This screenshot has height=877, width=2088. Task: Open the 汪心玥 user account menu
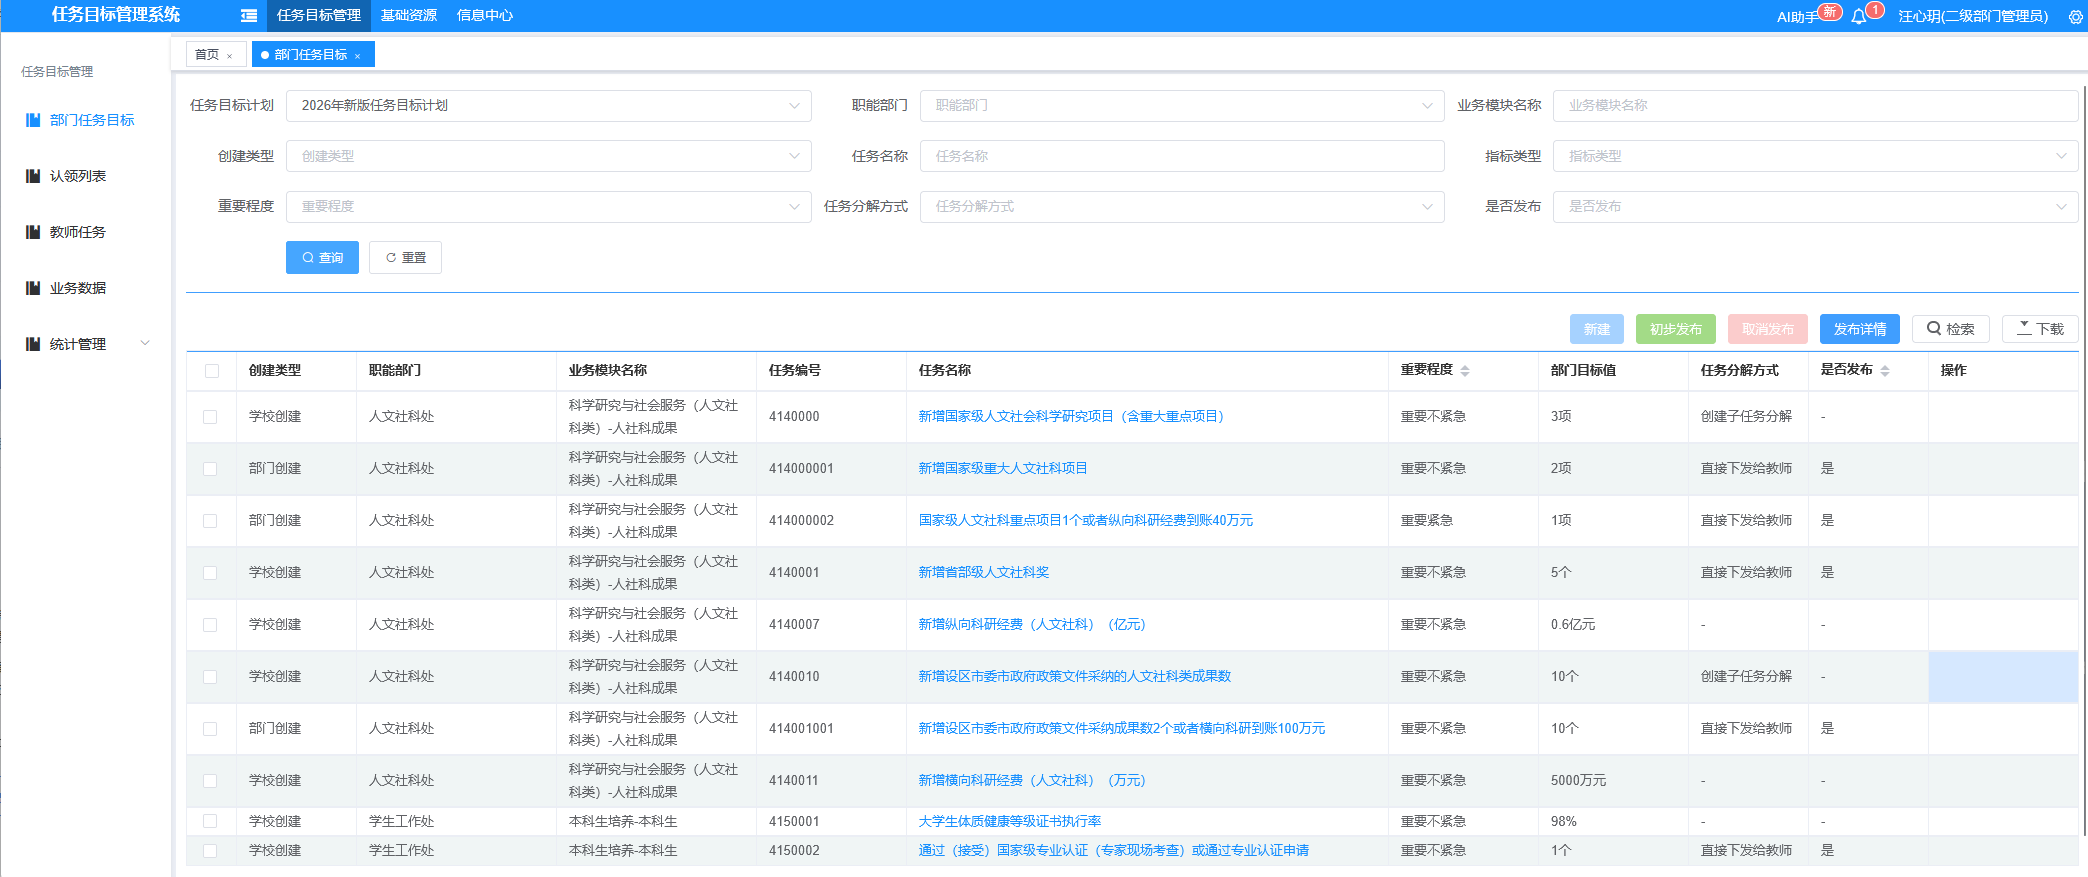tap(1973, 17)
